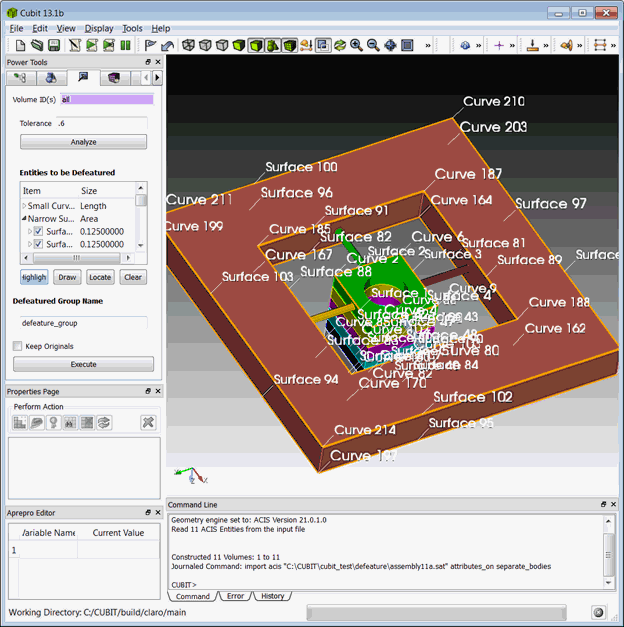Click the Tolerance input field

(100, 123)
